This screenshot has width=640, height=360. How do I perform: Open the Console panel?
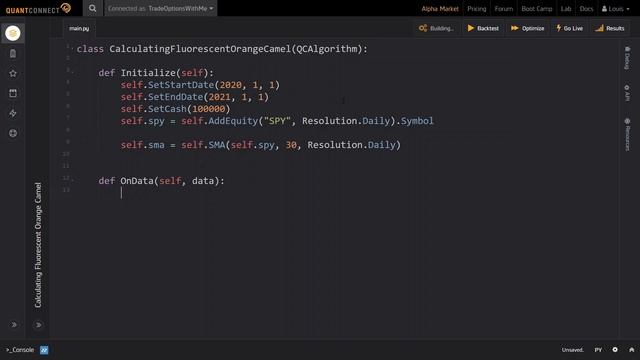tap(20, 350)
